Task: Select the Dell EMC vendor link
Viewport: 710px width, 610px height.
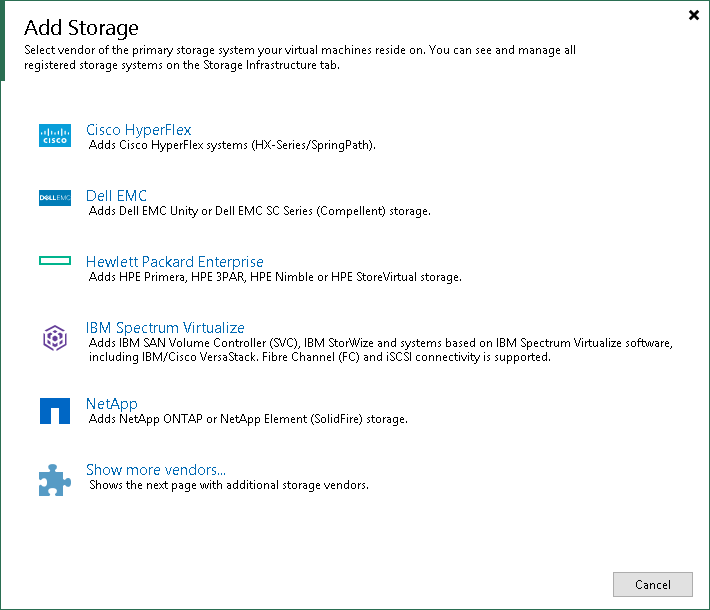Action: (x=116, y=196)
